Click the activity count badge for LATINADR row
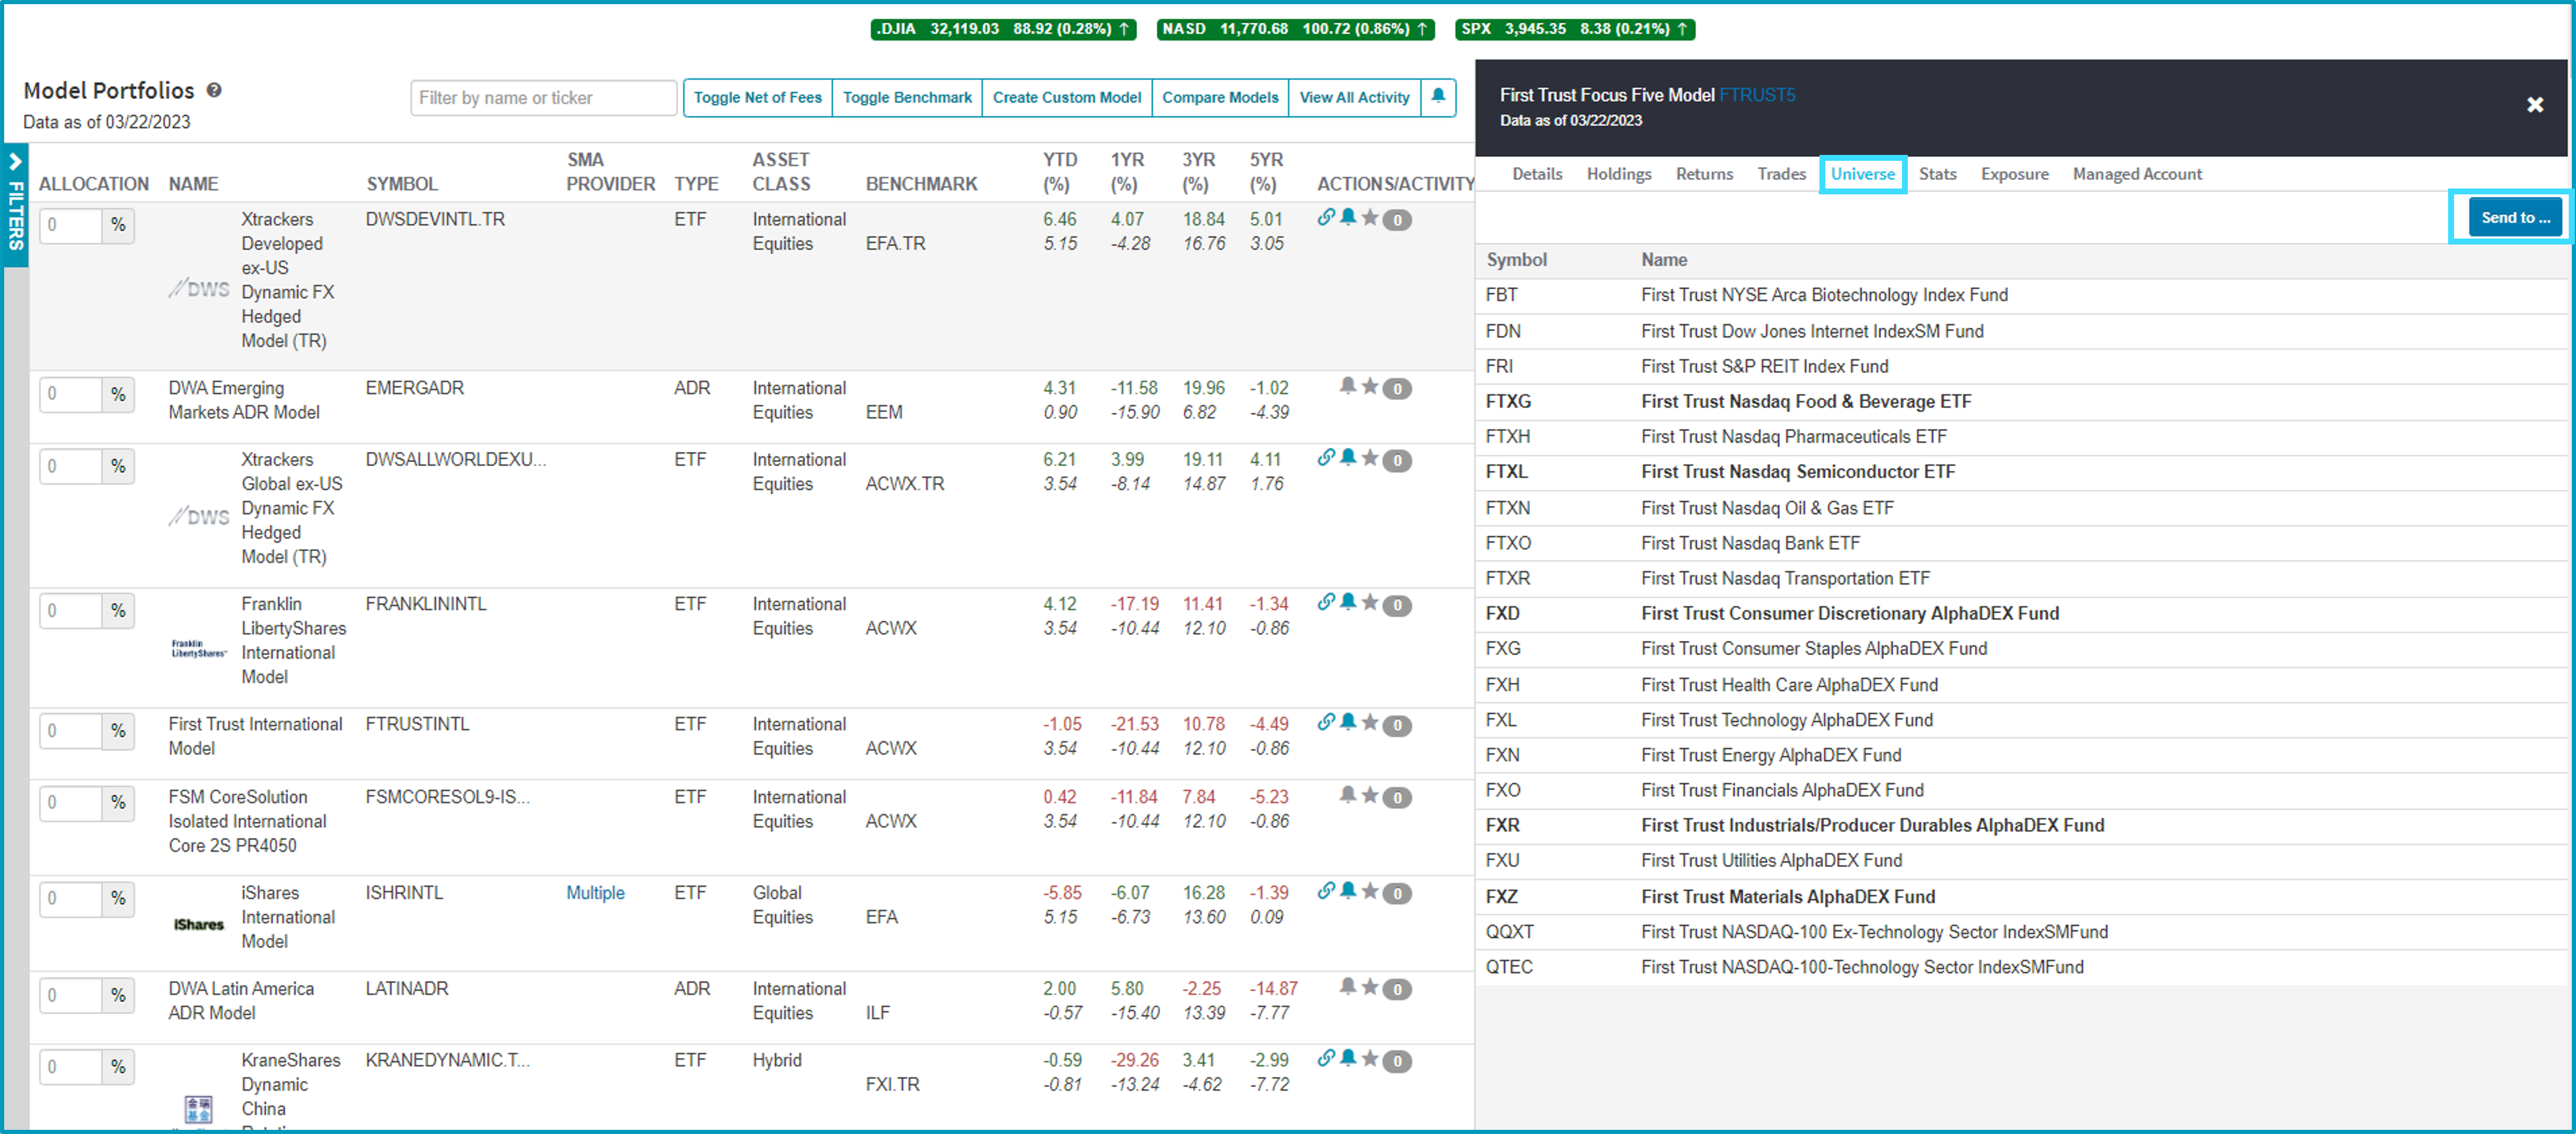 point(1397,990)
